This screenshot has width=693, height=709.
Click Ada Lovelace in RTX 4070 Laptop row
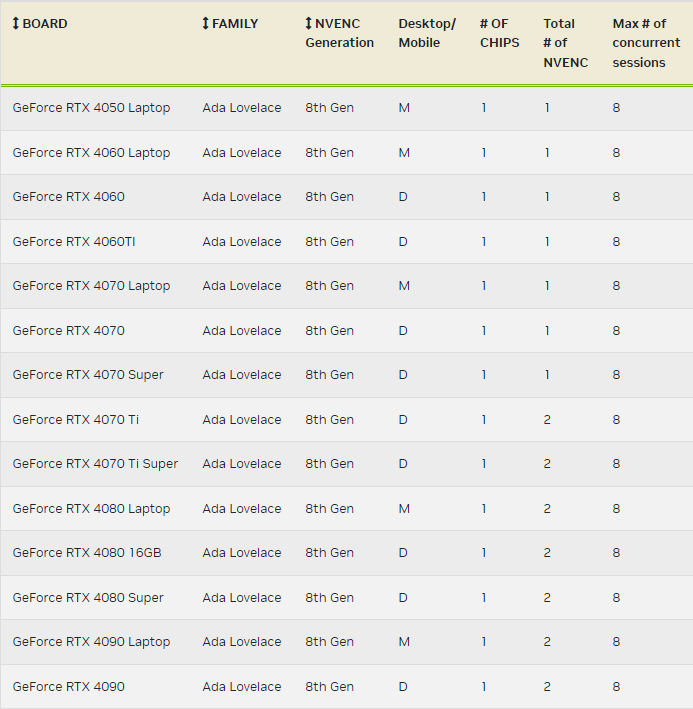click(242, 286)
